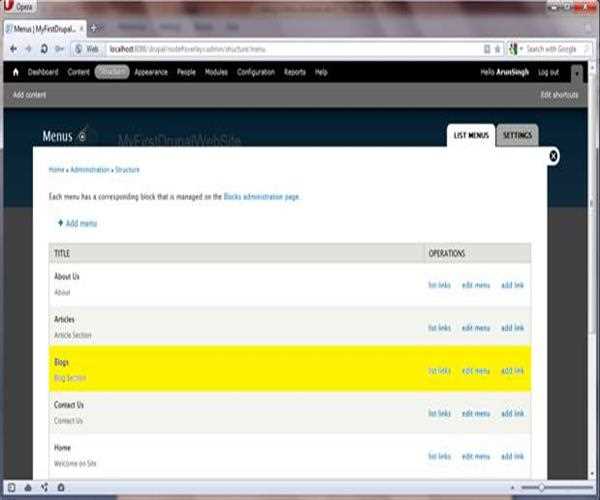Close the Menus overlay with X icon

pos(553,156)
